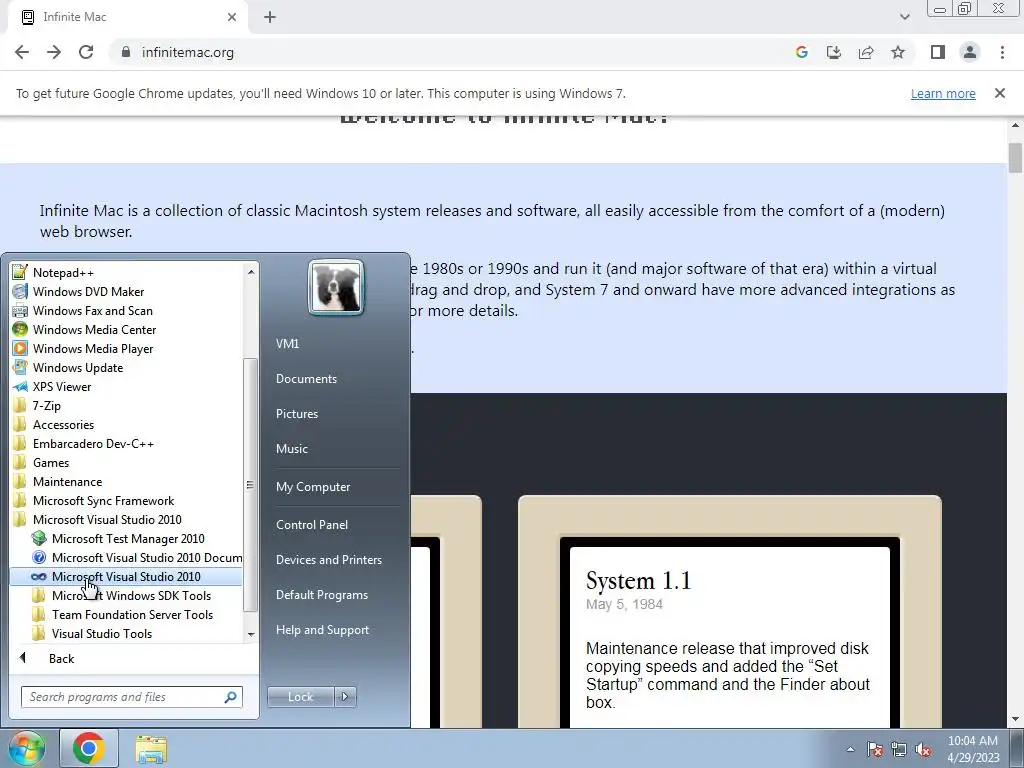The image size is (1024, 768).
Task: Open the VM1 user folder
Action: [287, 344]
